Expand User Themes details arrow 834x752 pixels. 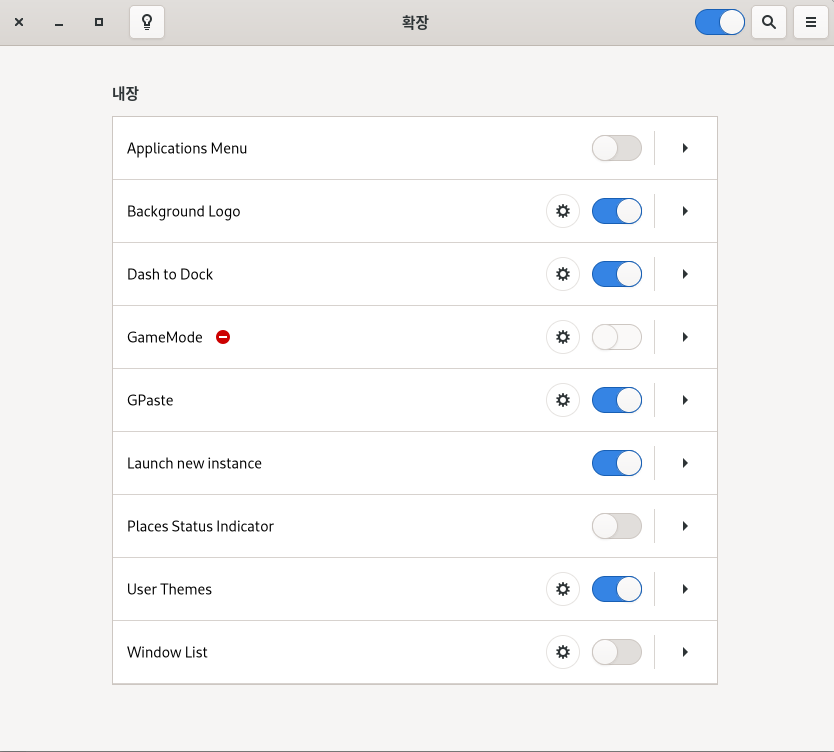point(685,589)
